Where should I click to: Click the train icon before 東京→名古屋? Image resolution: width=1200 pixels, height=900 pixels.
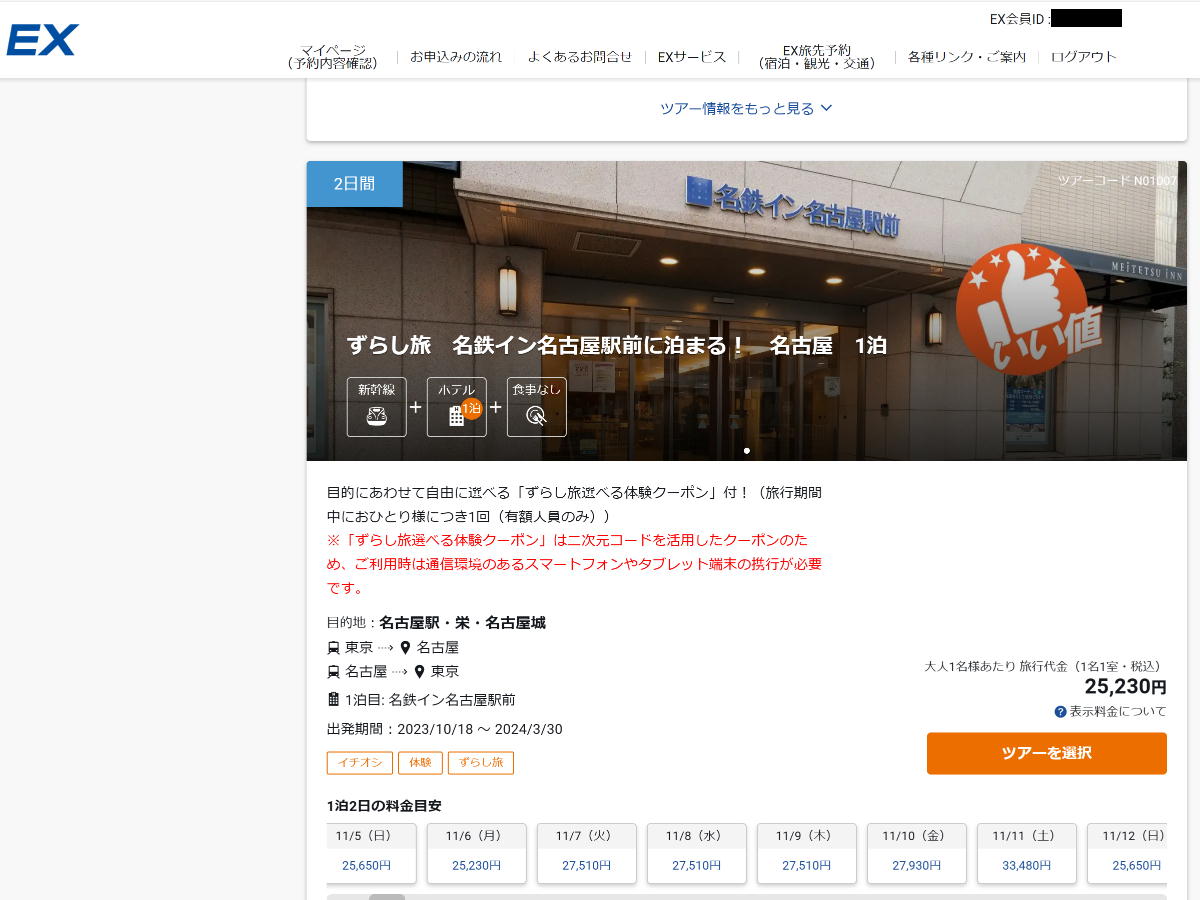tap(334, 648)
